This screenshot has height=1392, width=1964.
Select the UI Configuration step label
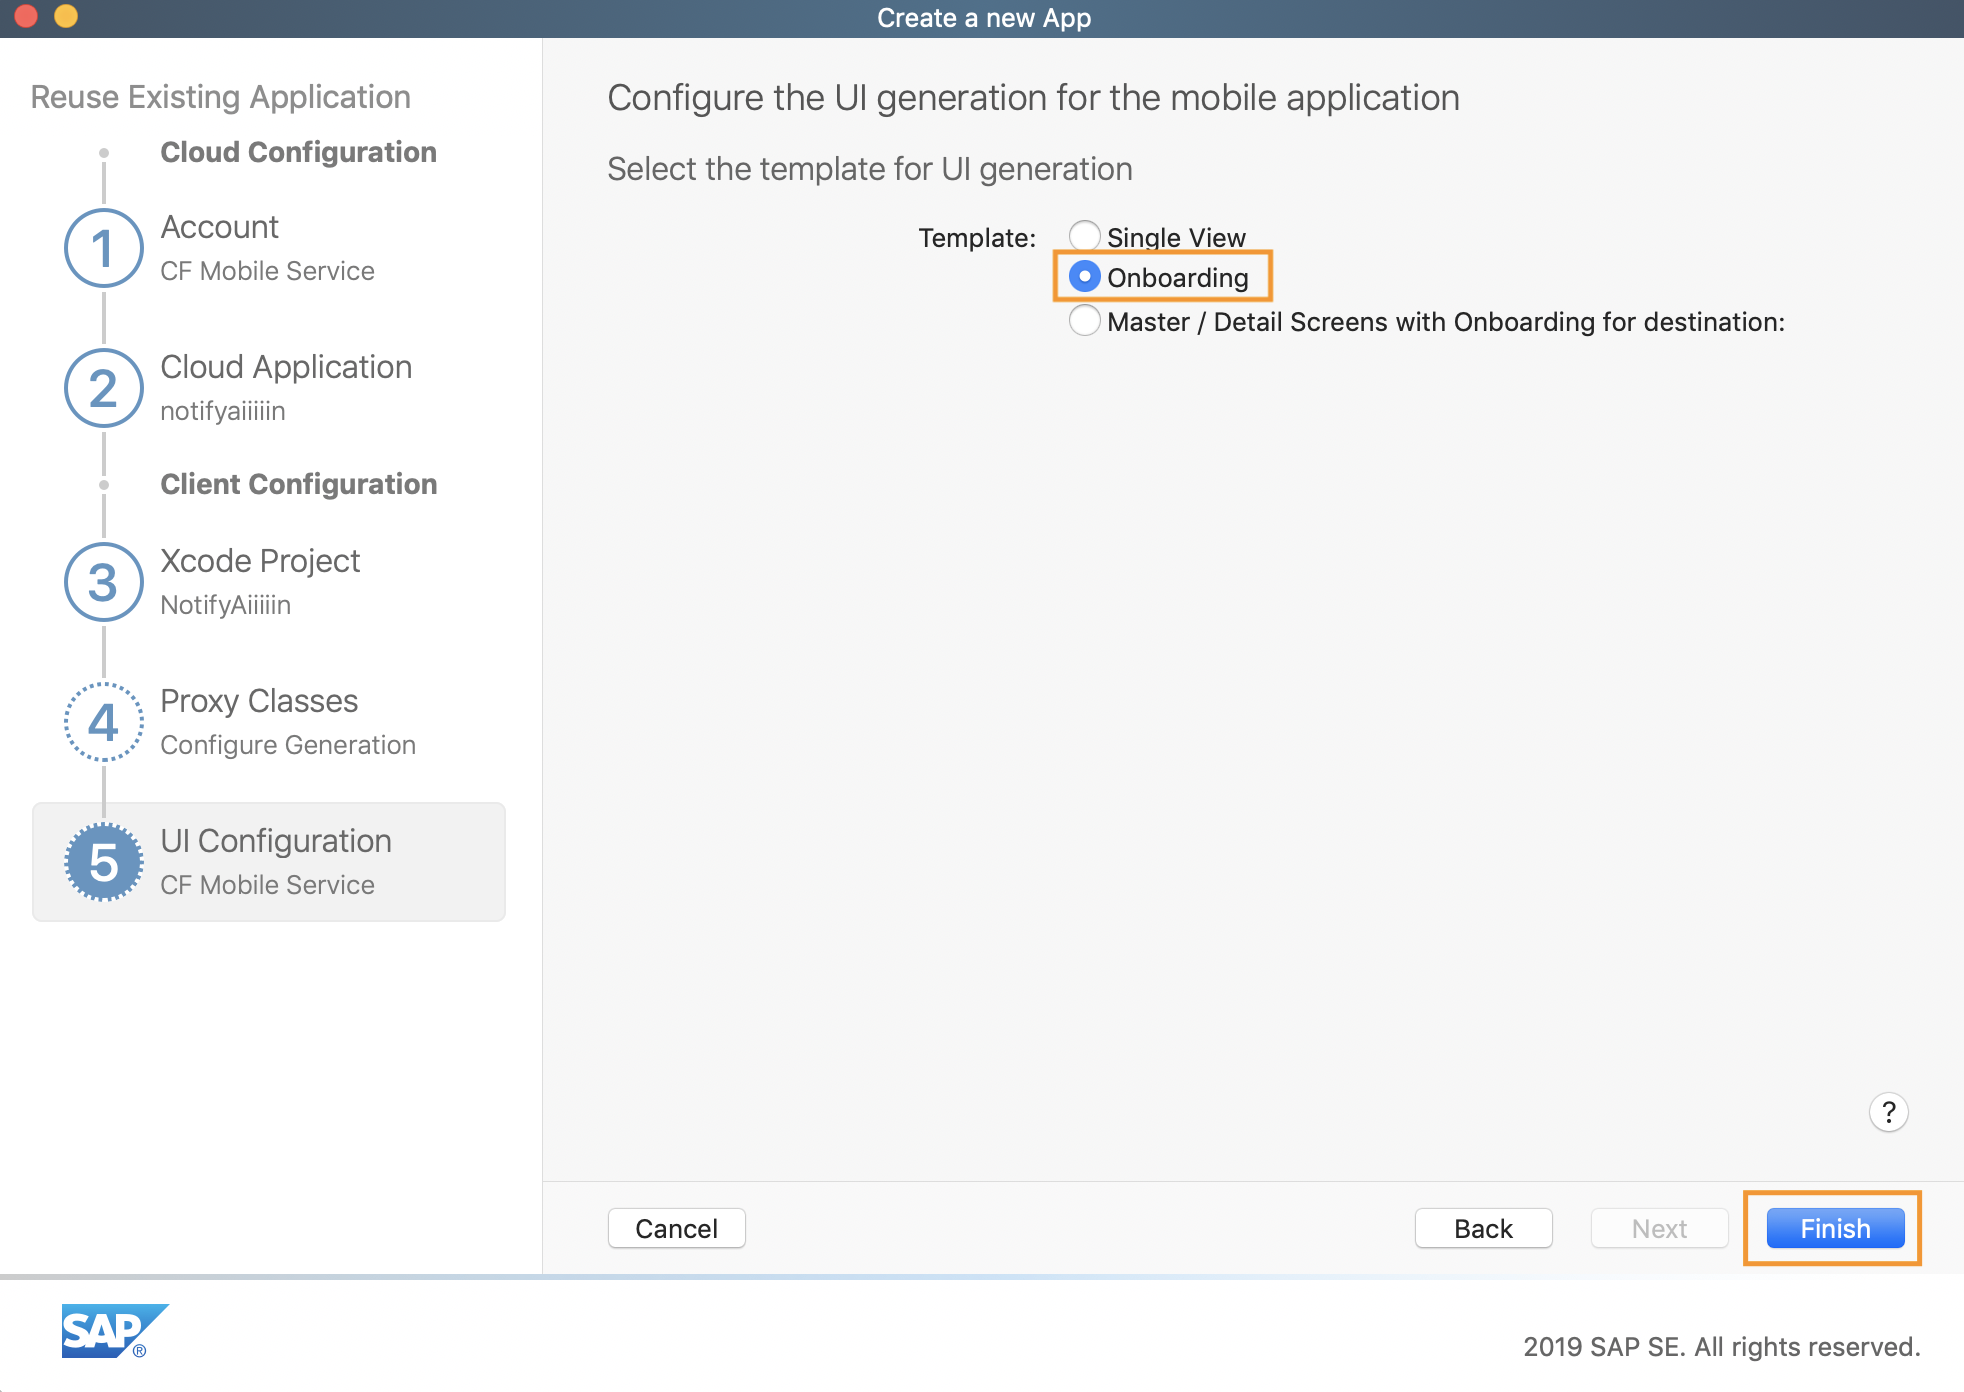(276, 841)
